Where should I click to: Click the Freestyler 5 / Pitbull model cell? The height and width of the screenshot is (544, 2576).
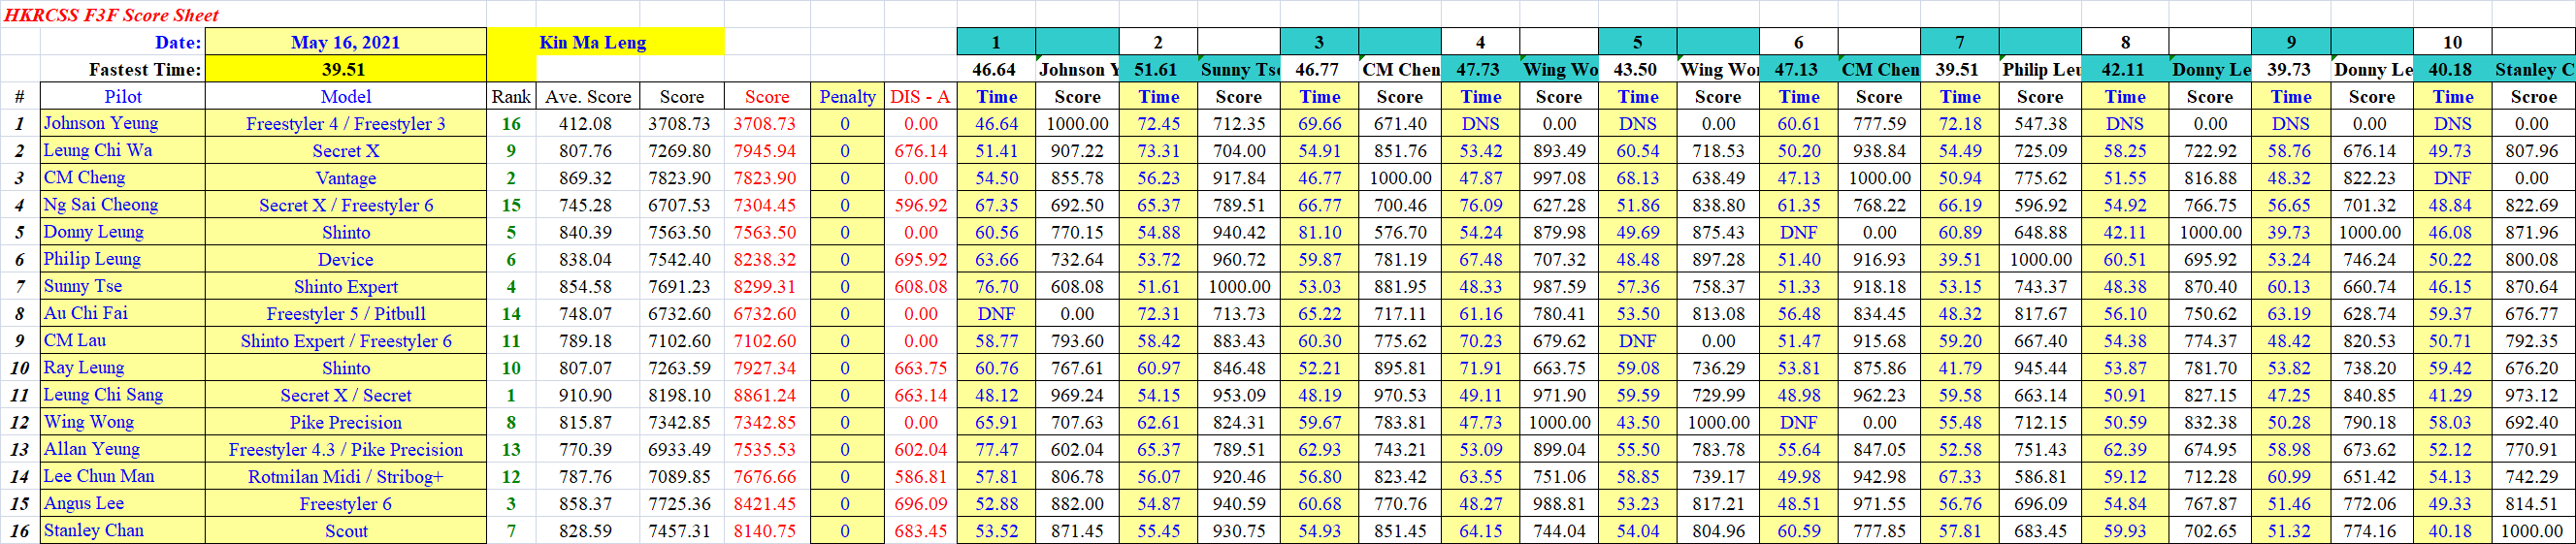tap(345, 314)
